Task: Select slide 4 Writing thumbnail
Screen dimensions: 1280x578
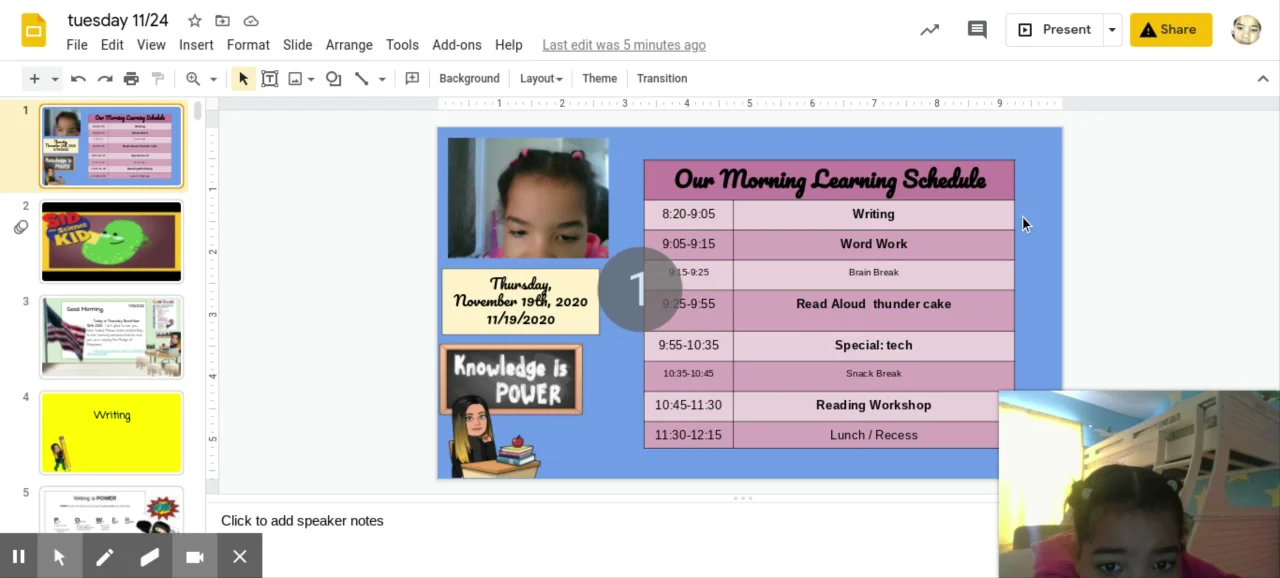Action: (111, 433)
